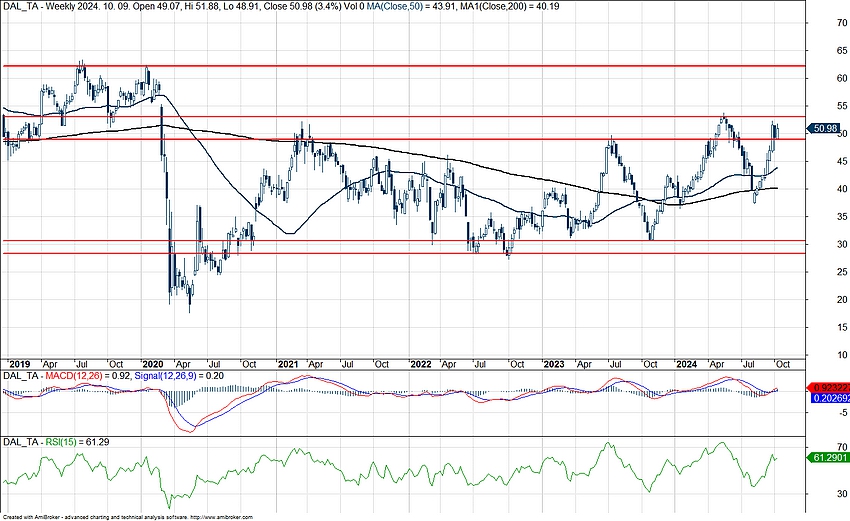Click the '2020' year label on the time axis

click(x=152, y=364)
